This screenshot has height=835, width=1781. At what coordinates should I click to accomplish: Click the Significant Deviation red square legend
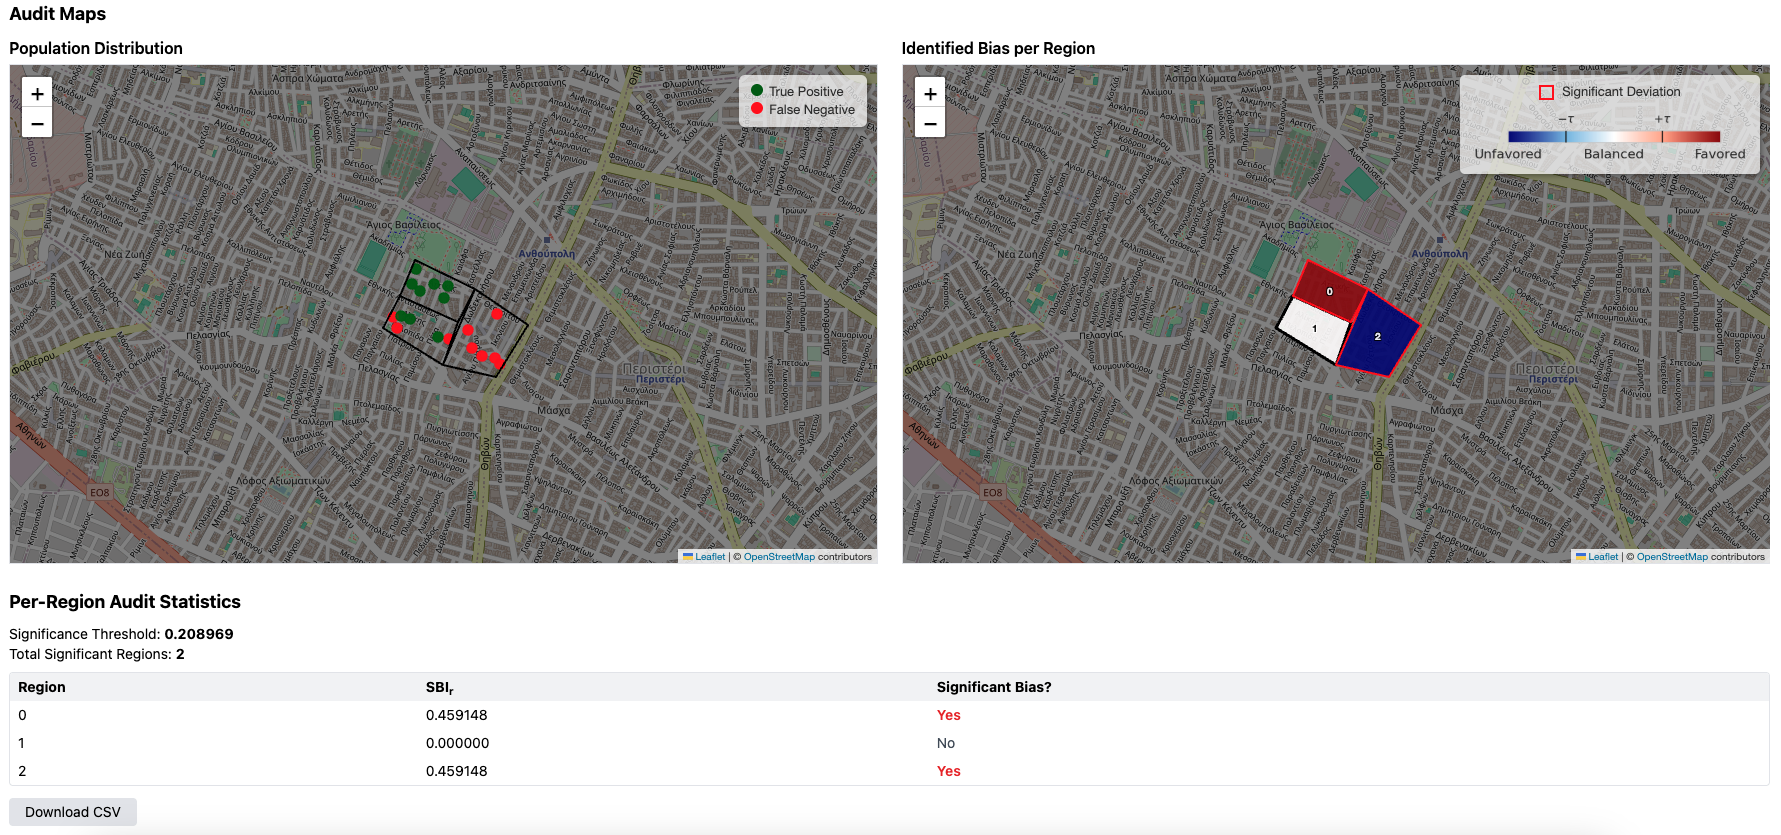1546,92
